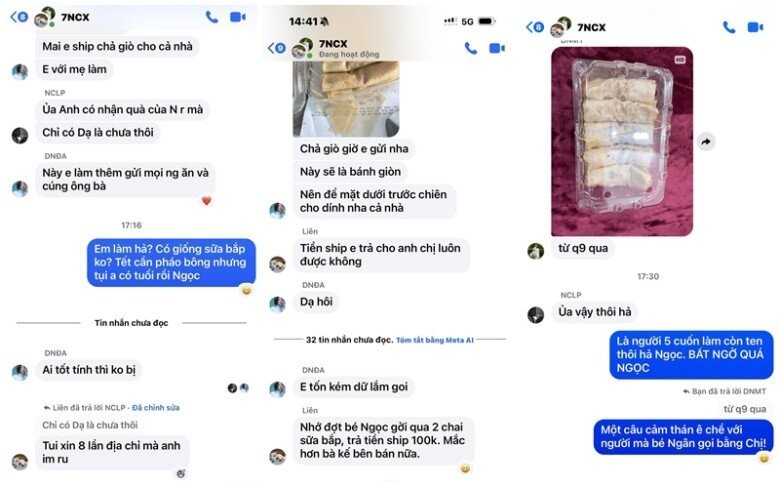Screen dimensions: 780x488
Task: Go back from the right 7NCX chat
Action: [535, 27]
